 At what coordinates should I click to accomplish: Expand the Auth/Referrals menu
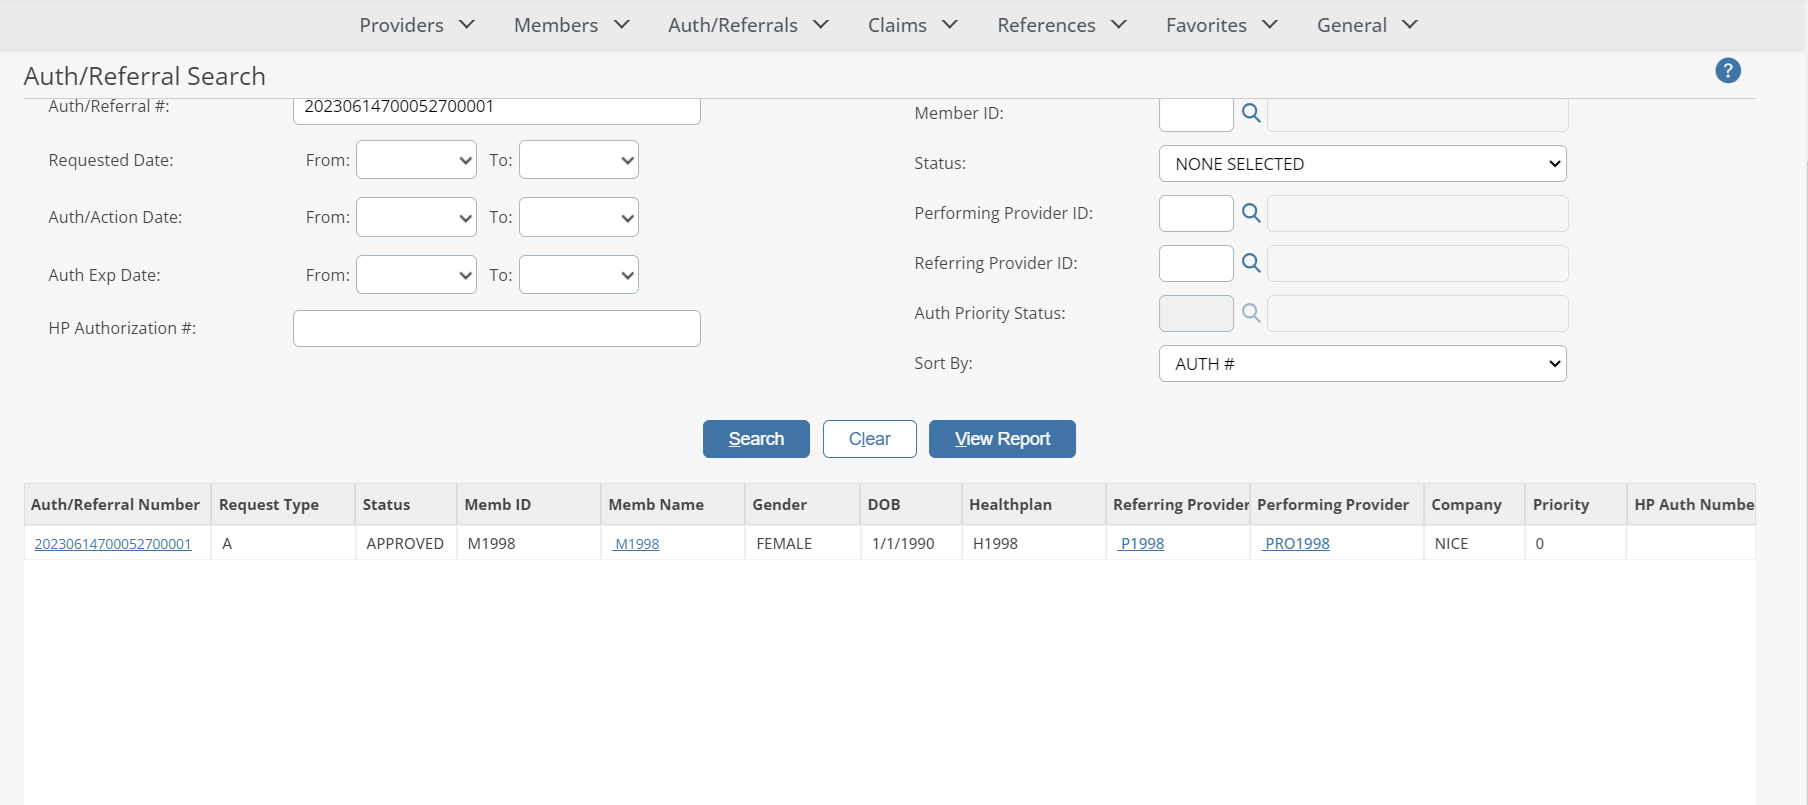[x=748, y=25]
